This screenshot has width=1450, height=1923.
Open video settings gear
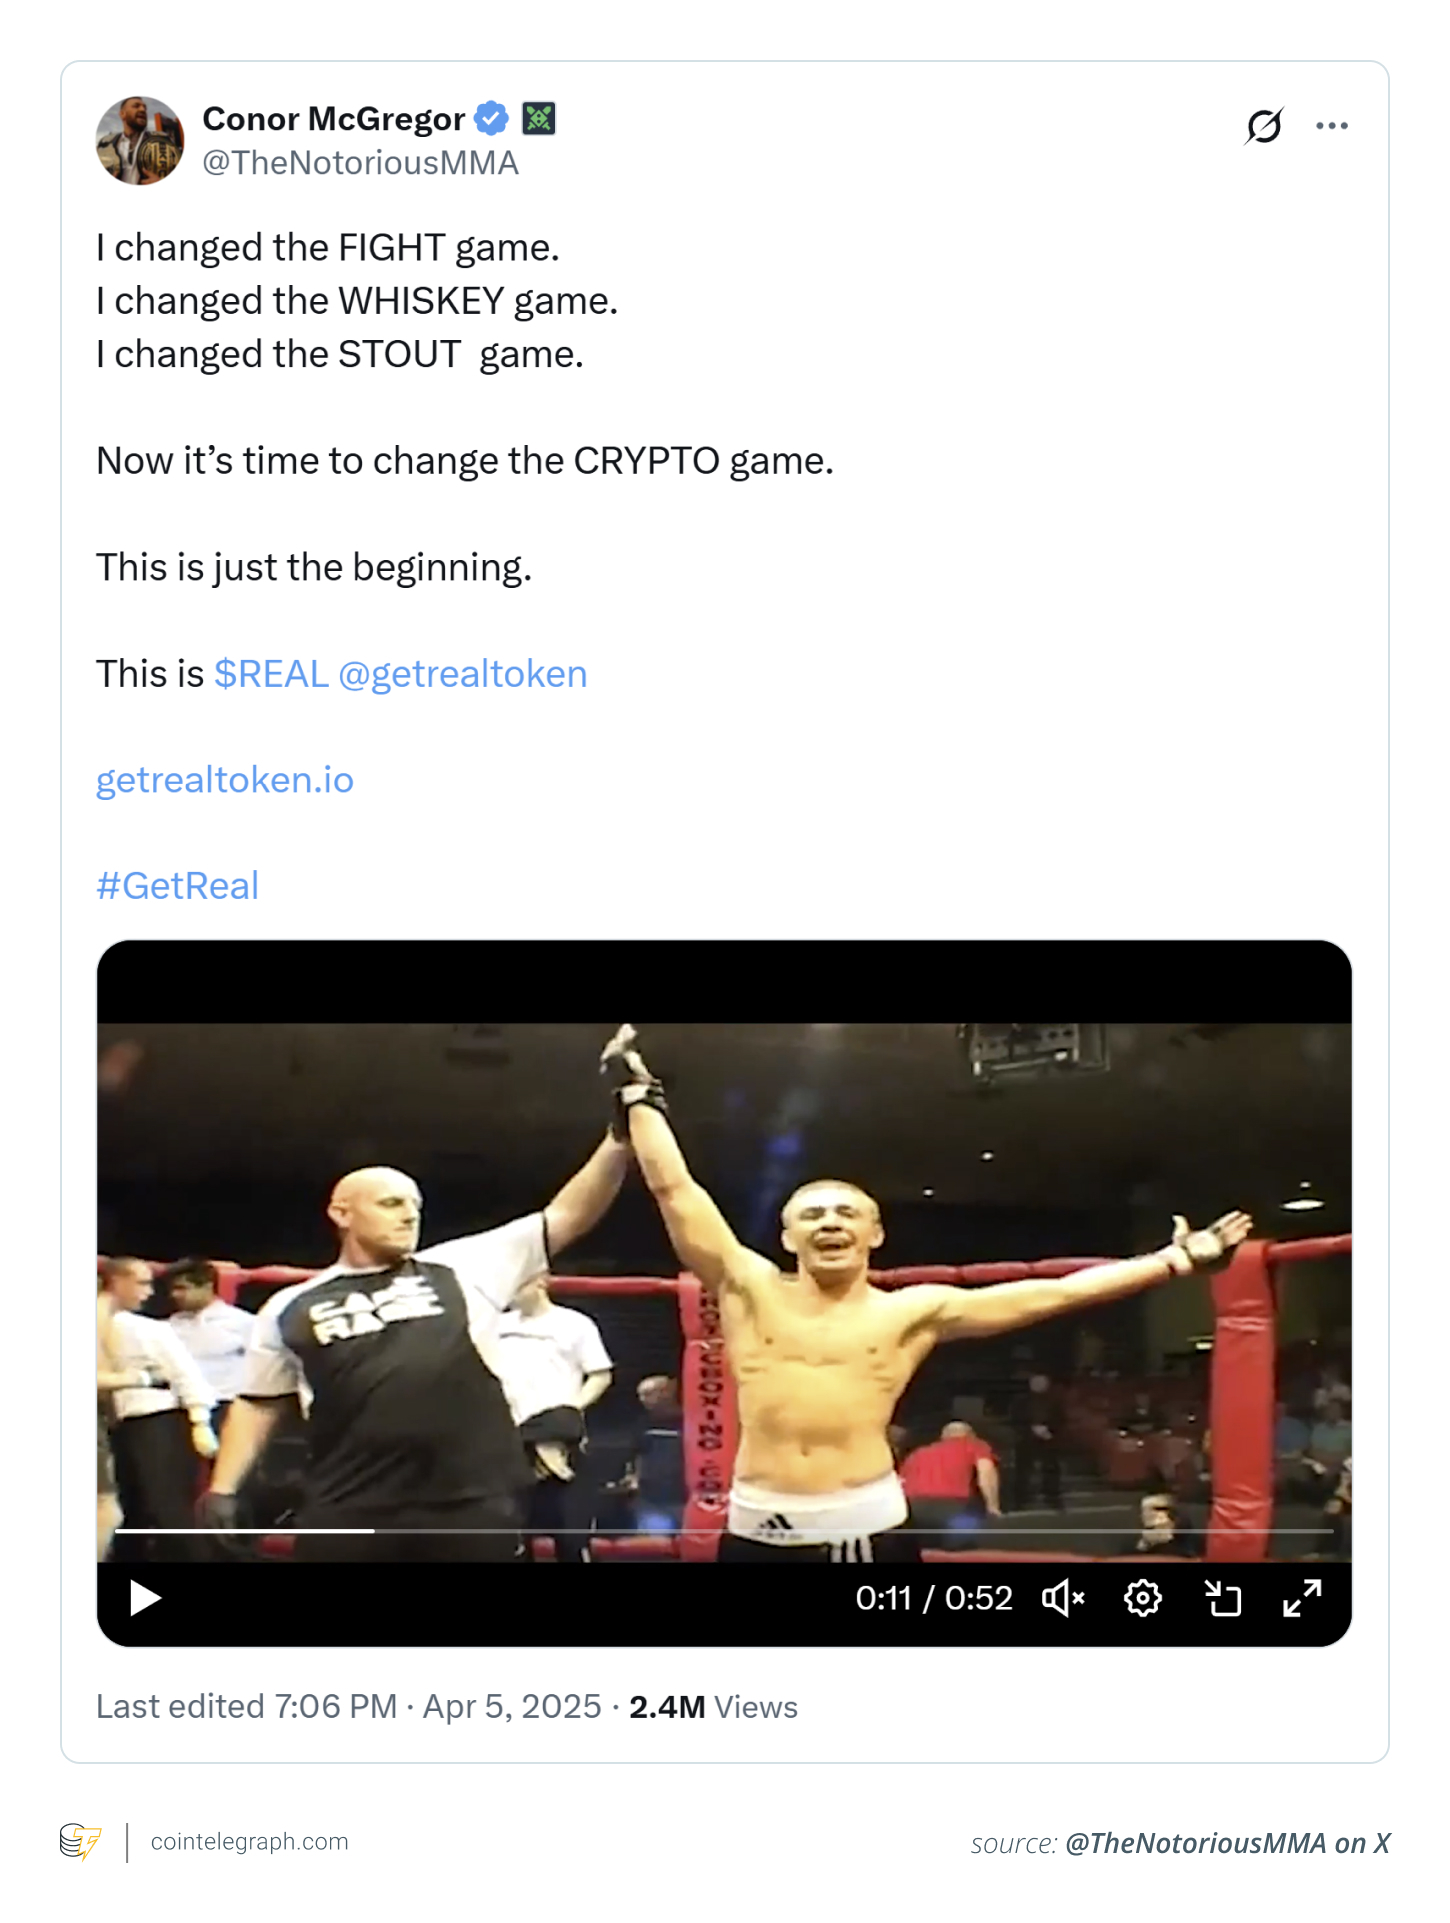click(1142, 1598)
